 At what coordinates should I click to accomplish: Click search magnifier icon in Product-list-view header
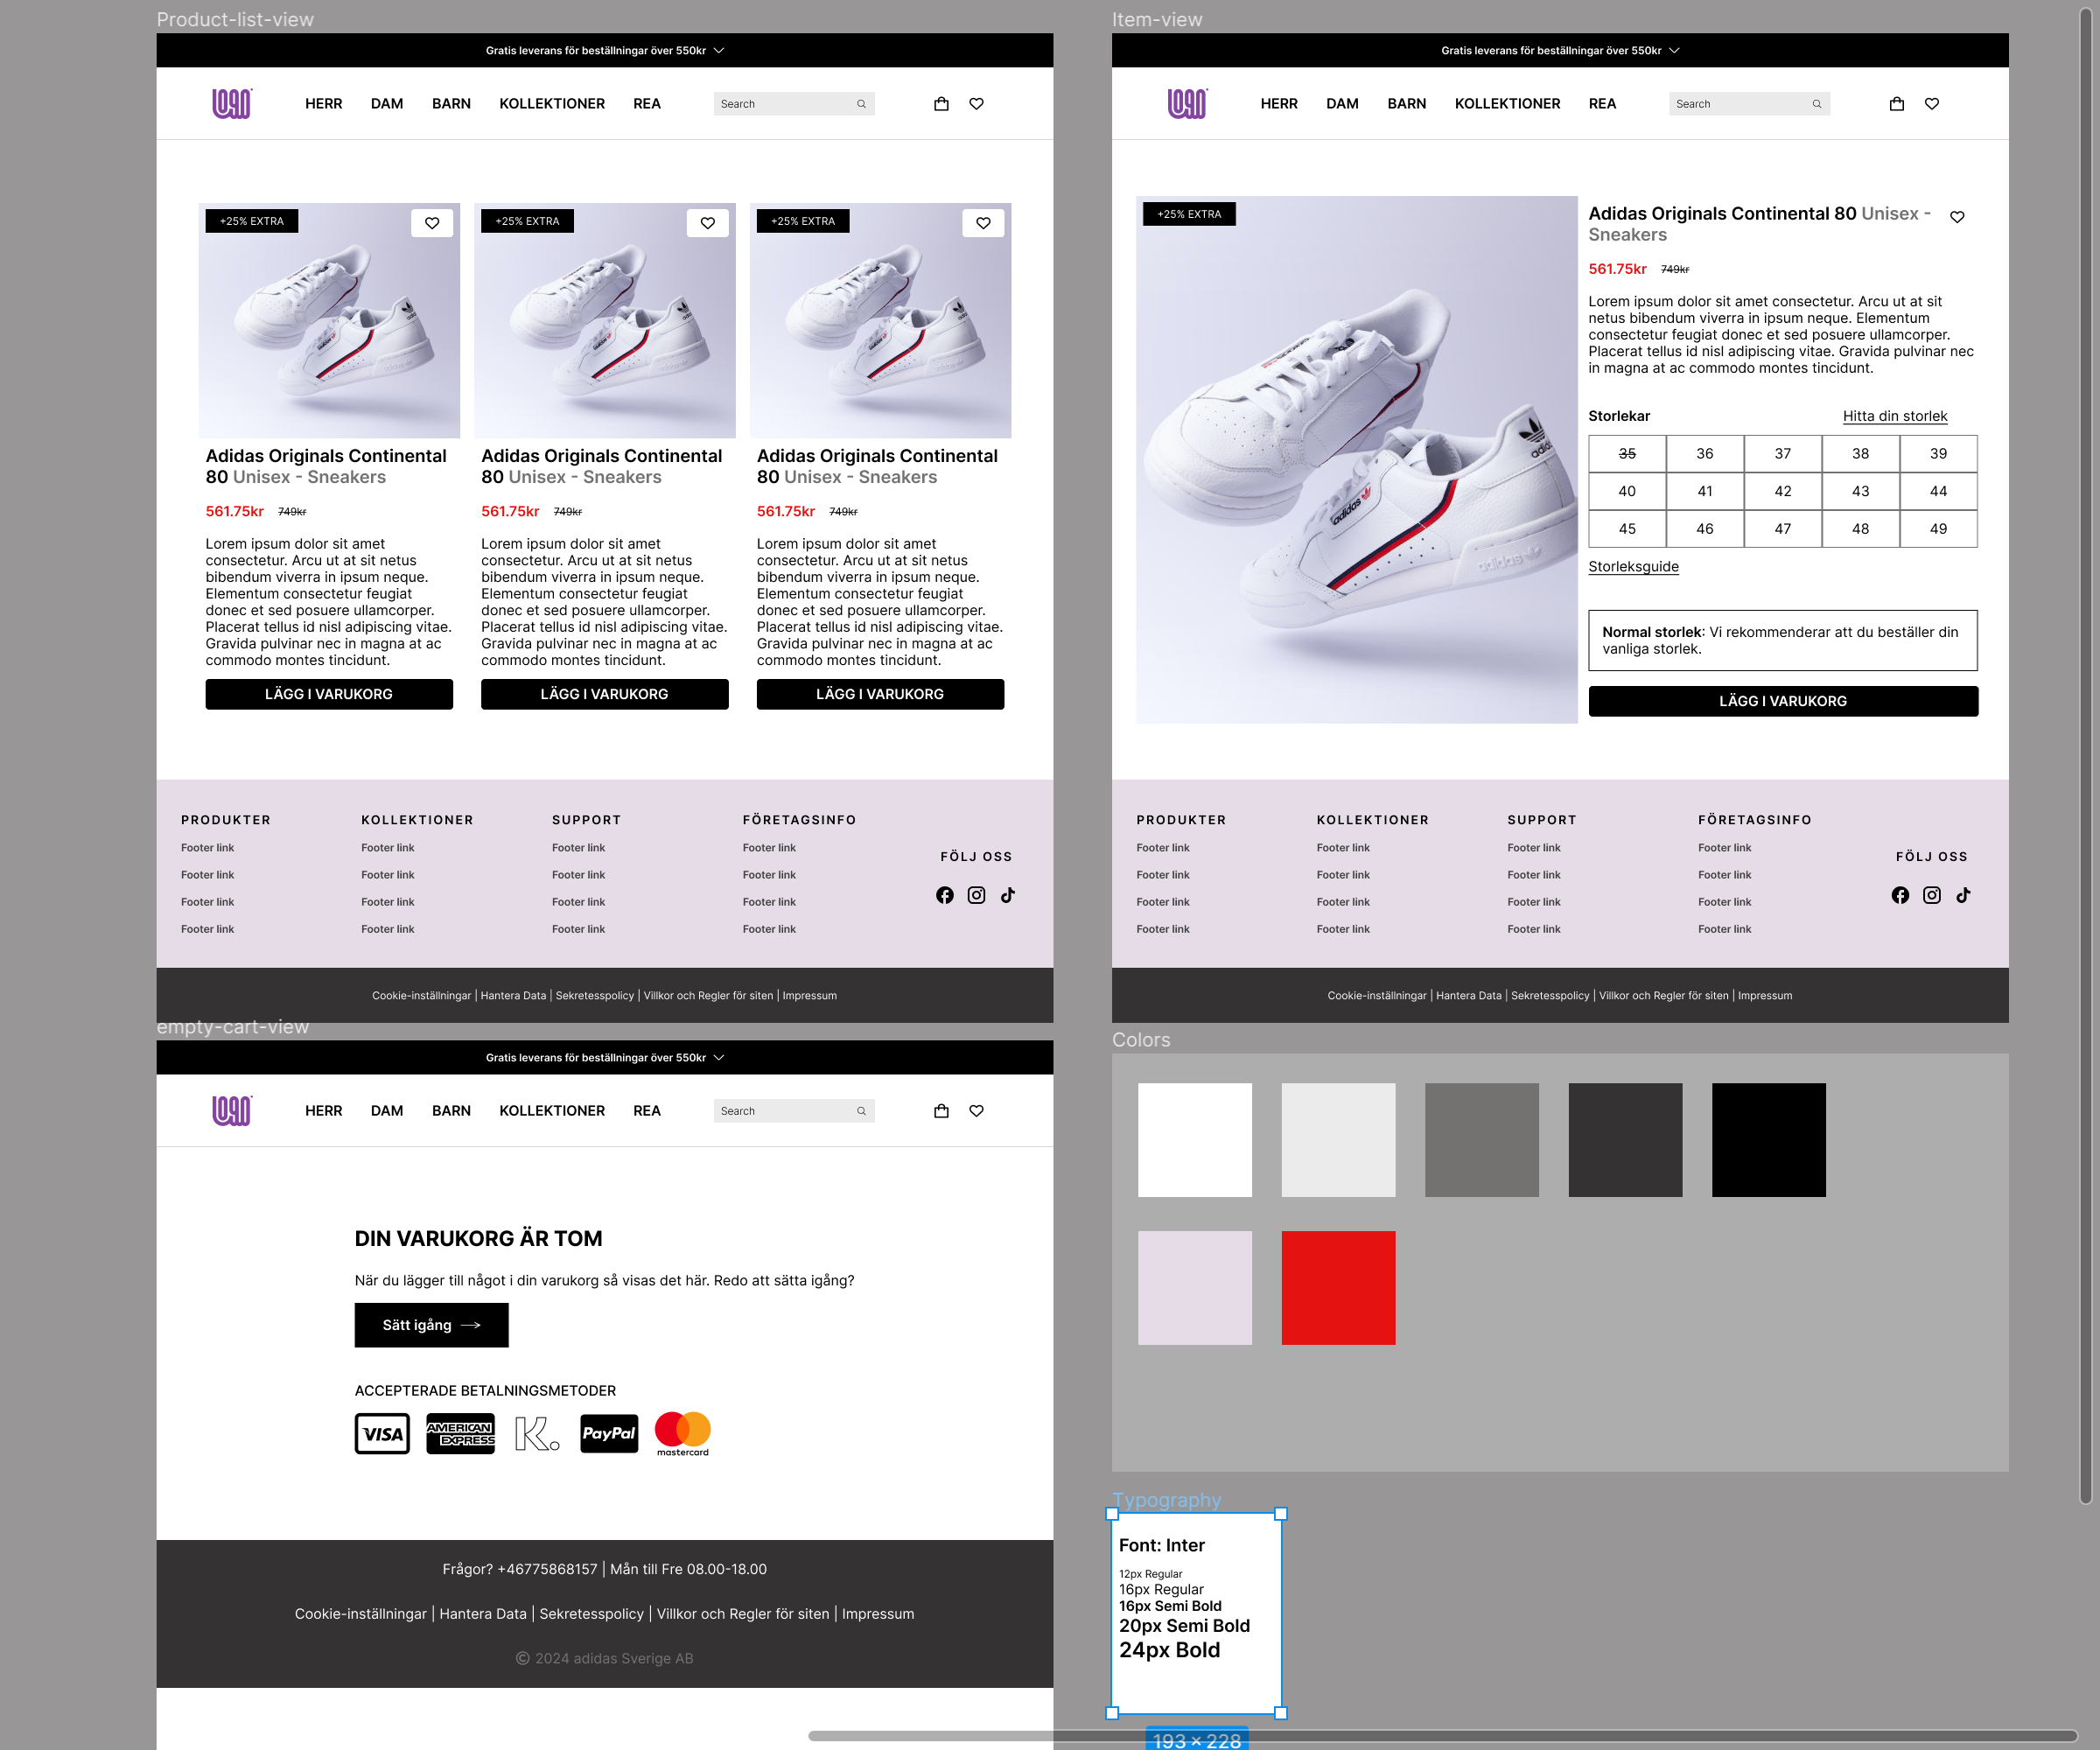pyautogui.click(x=861, y=104)
